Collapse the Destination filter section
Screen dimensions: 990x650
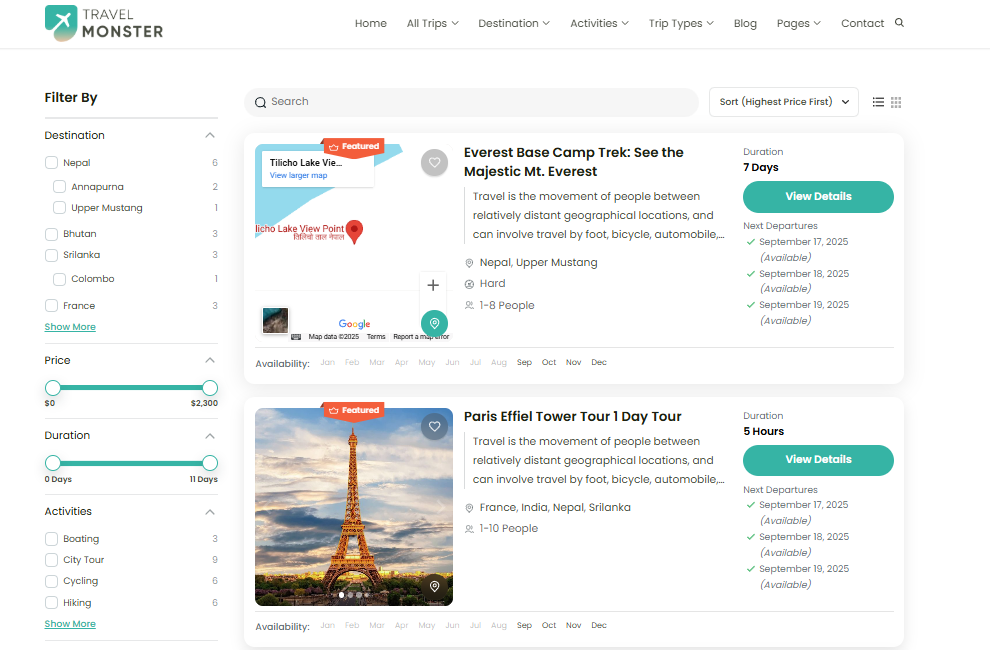210,136
